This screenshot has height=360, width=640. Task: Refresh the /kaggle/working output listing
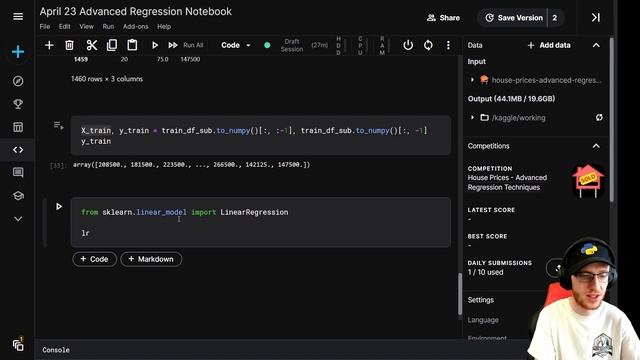coord(599,118)
